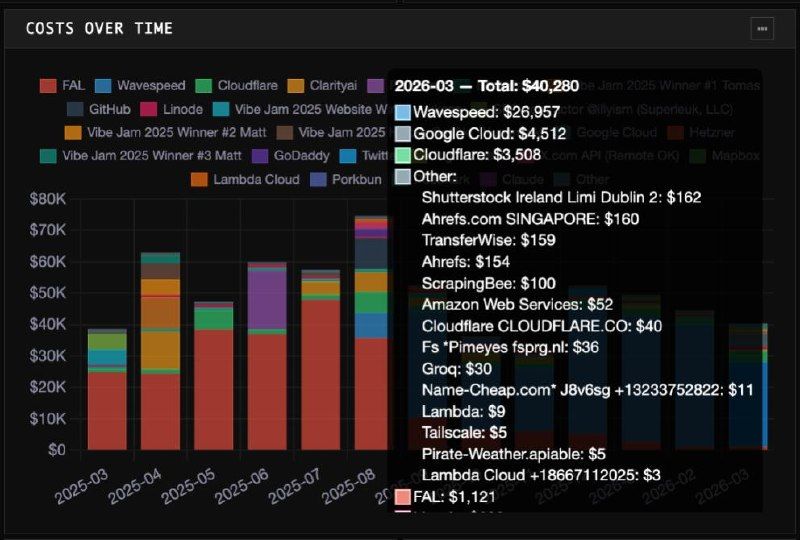
Task: Click the 'Other:' group label in the tooltip
Action: coord(435,177)
